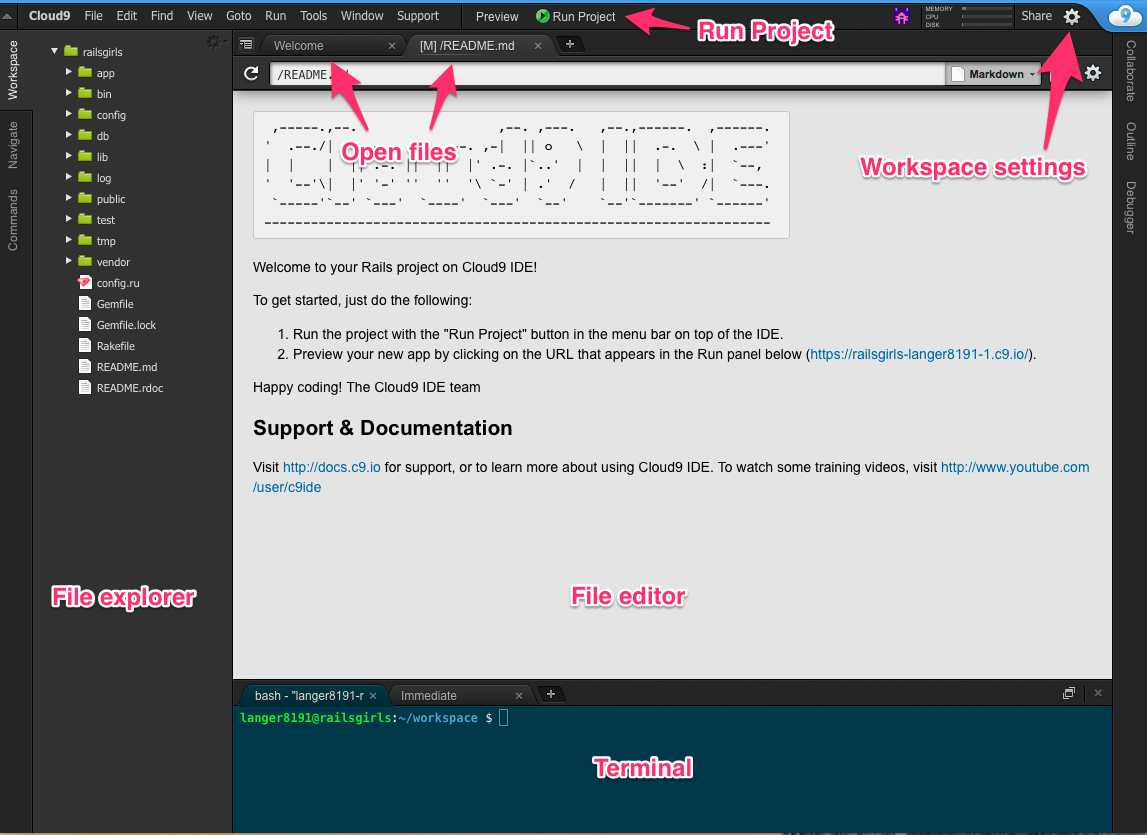This screenshot has height=835, width=1147.
Task: Click the /README preview path field
Action: coord(607,74)
